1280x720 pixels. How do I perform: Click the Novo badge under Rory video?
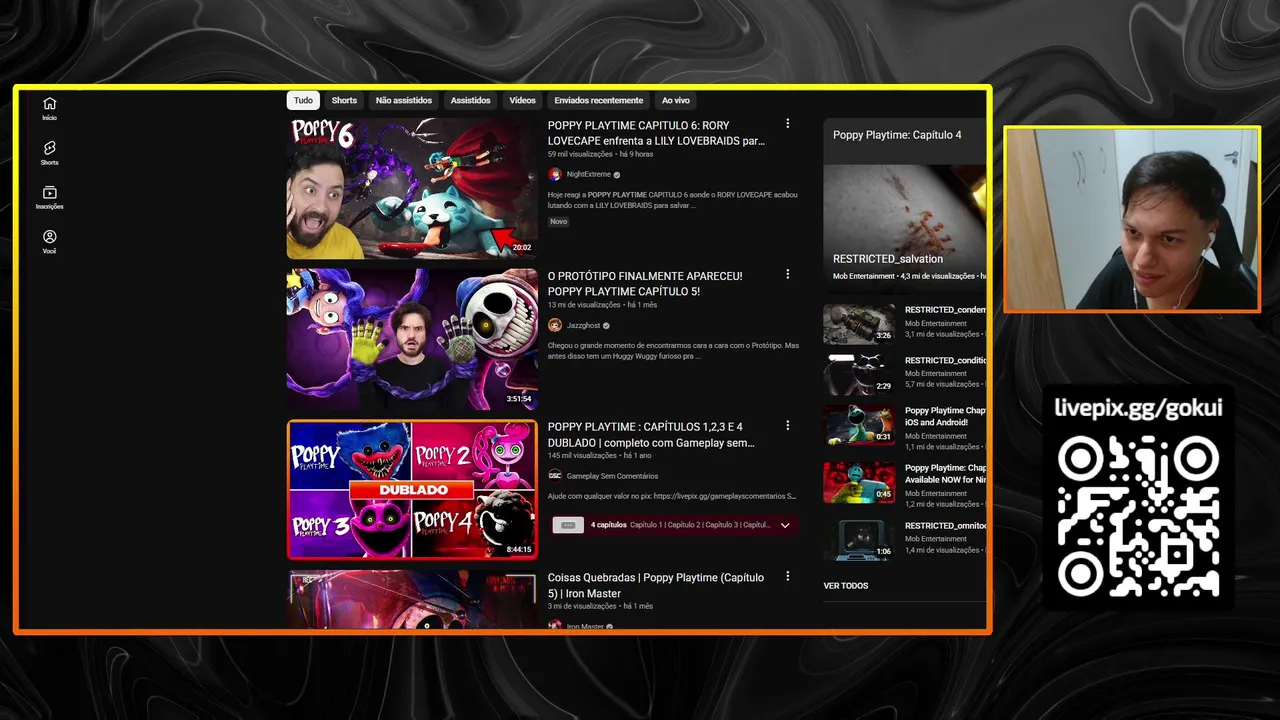click(x=559, y=222)
